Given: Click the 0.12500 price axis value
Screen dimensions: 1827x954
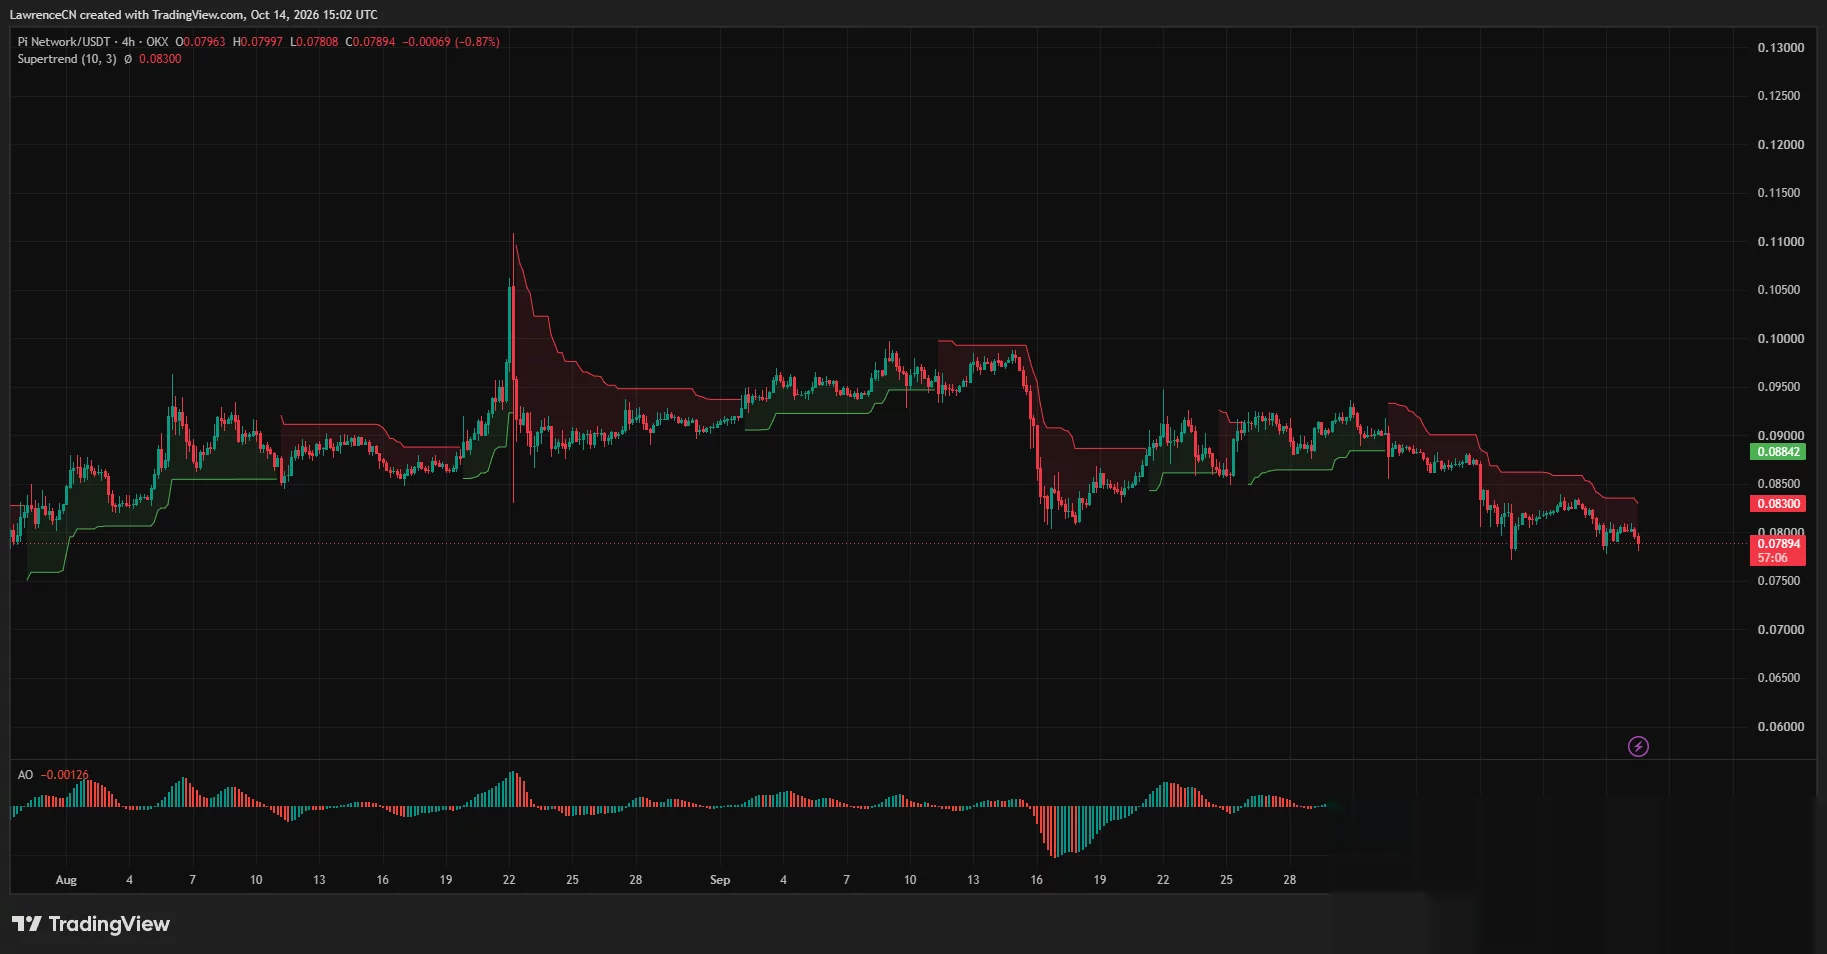Looking at the screenshot, I should 1781,96.
